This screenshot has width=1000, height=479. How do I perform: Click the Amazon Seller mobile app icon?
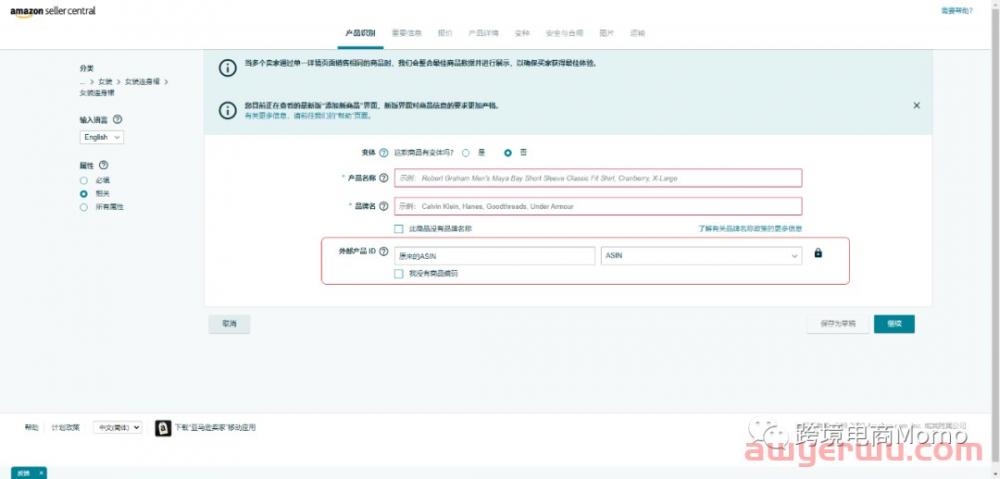[x=163, y=428]
